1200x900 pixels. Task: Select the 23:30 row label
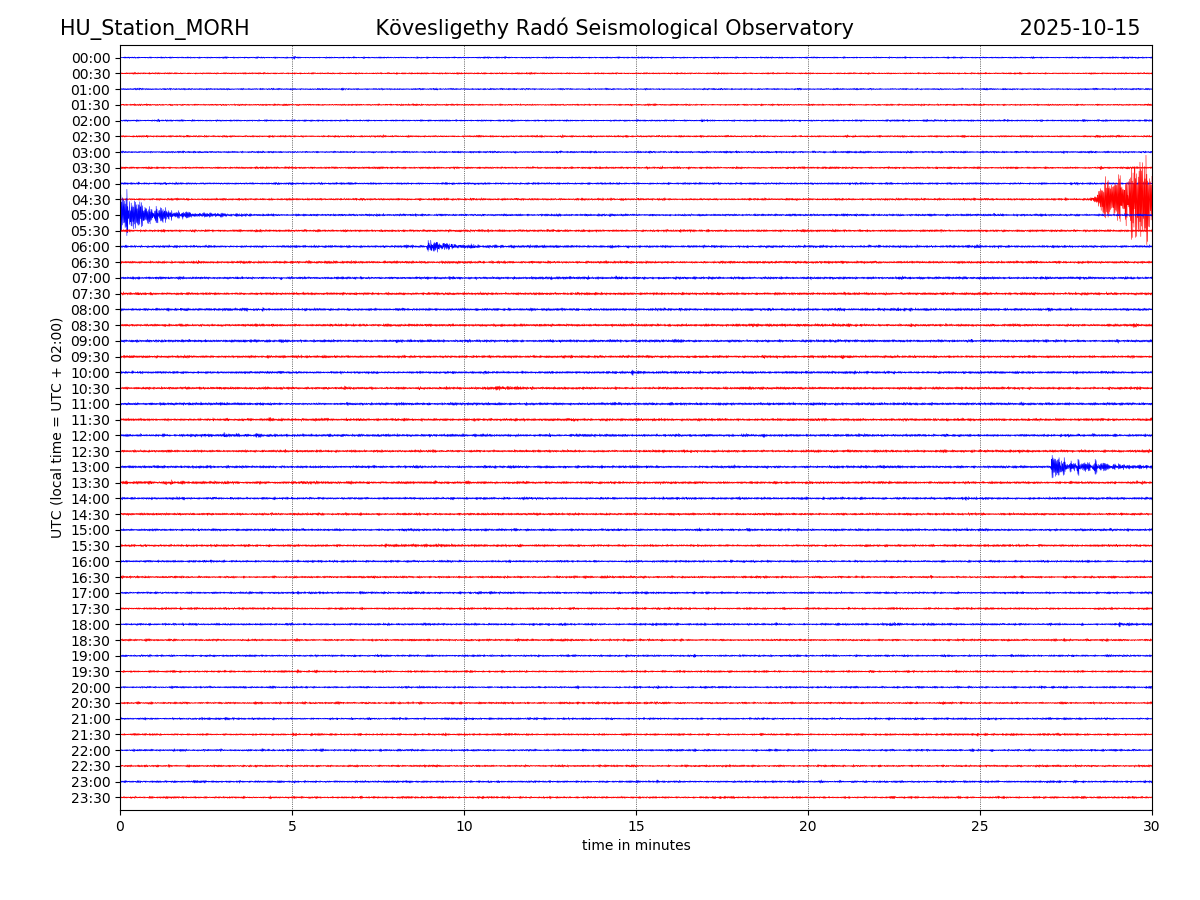[x=91, y=798]
